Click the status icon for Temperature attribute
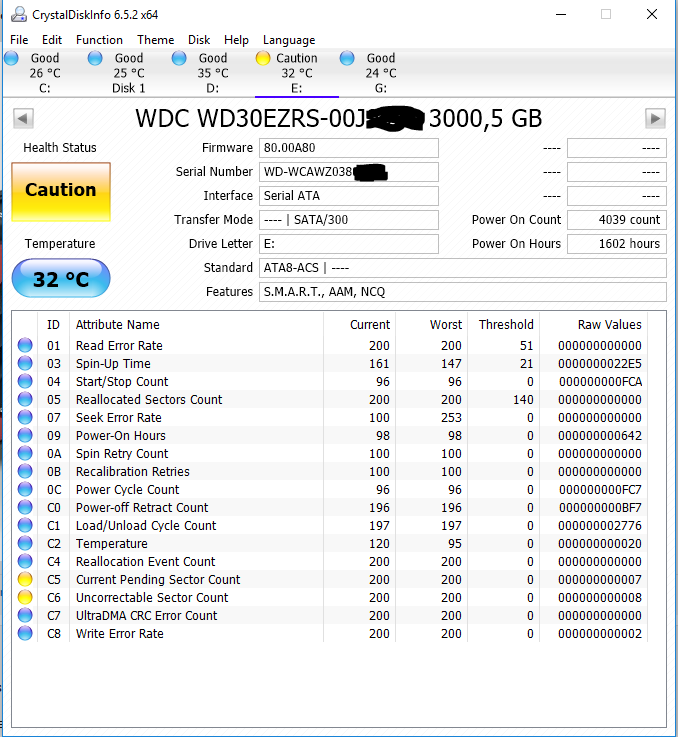The image size is (678, 737). 25,543
